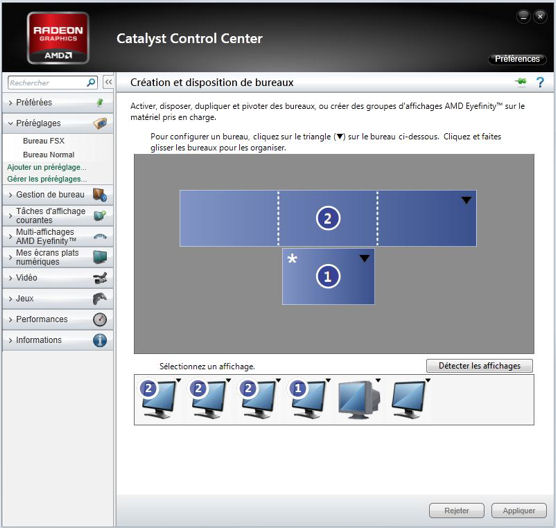Open help with the question mark icon

coord(540,82)
